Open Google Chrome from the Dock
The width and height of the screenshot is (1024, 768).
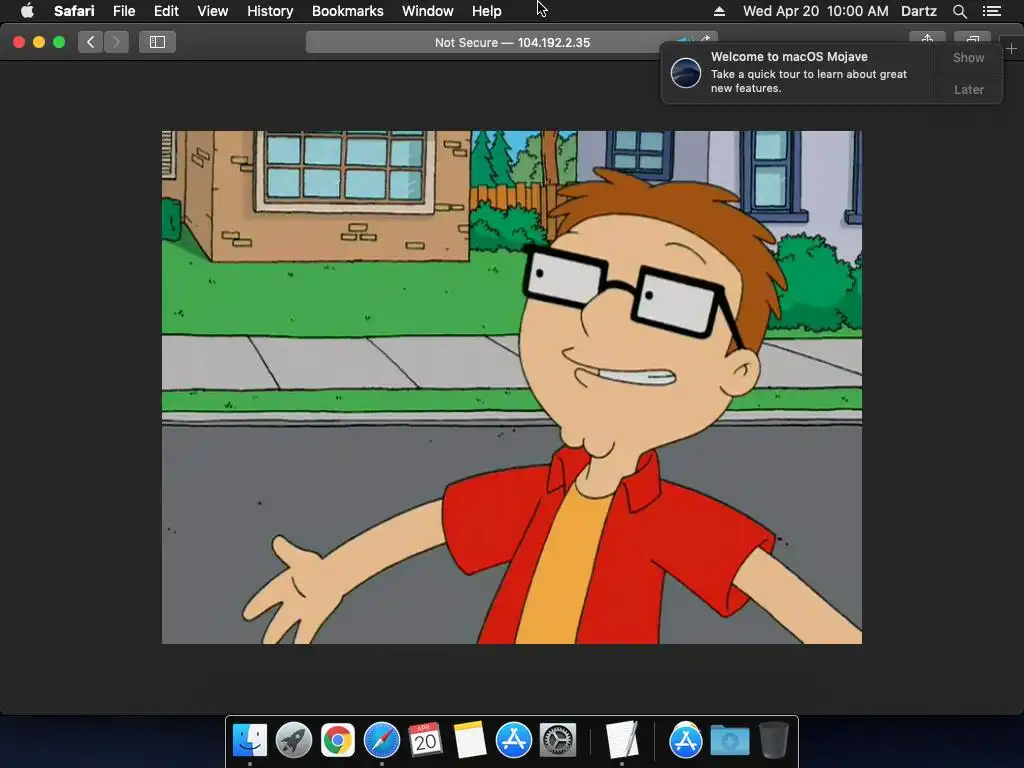coord(338,741)
